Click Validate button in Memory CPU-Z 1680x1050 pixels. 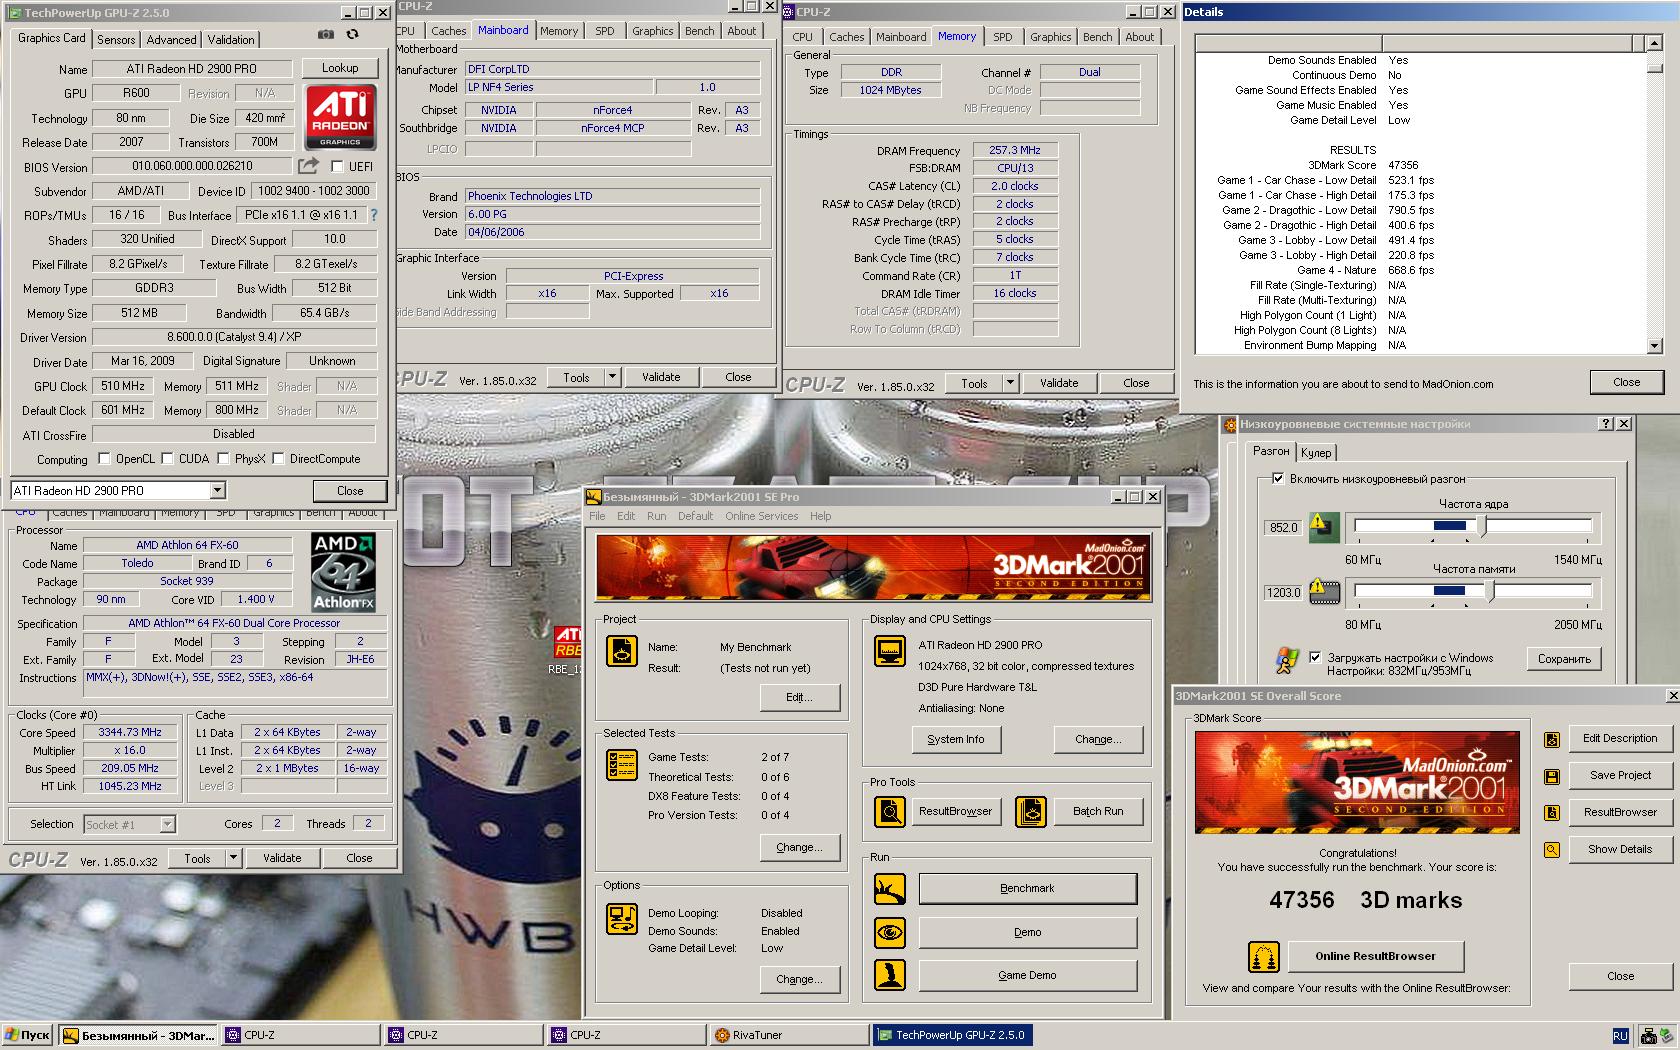coord(1059,383)
